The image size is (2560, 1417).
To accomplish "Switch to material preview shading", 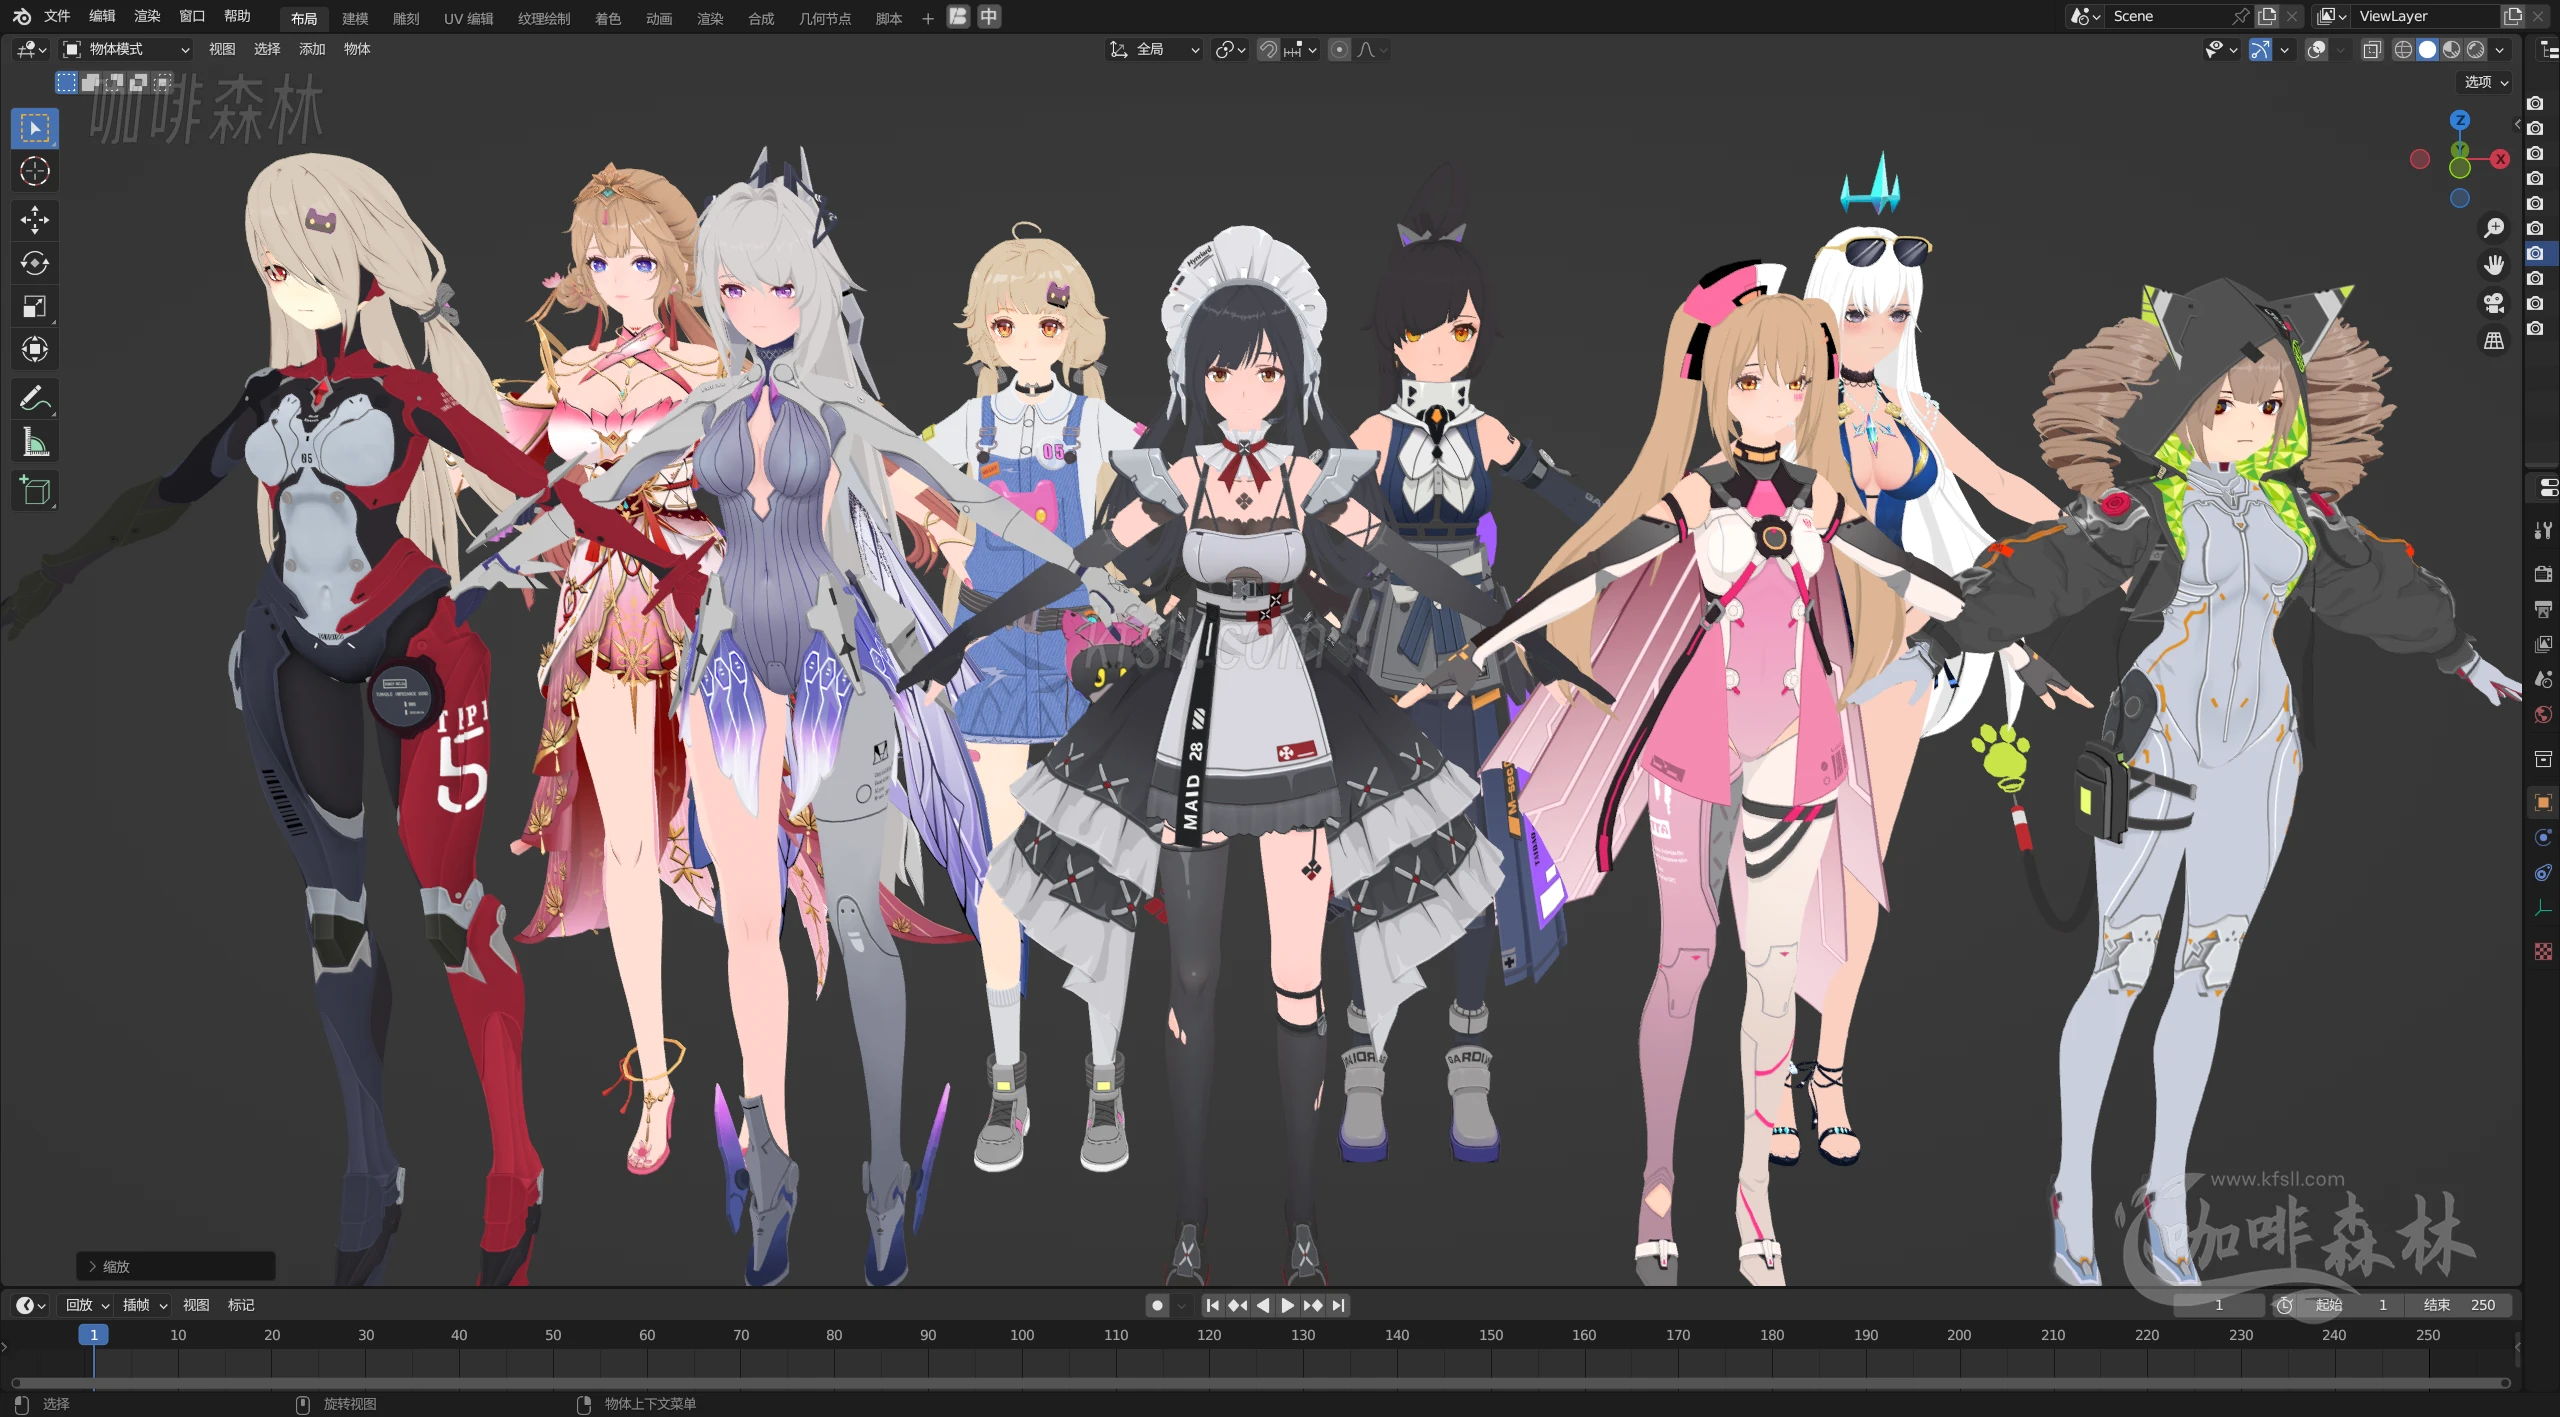I will pyautogui.click(x=2451, y=49).
